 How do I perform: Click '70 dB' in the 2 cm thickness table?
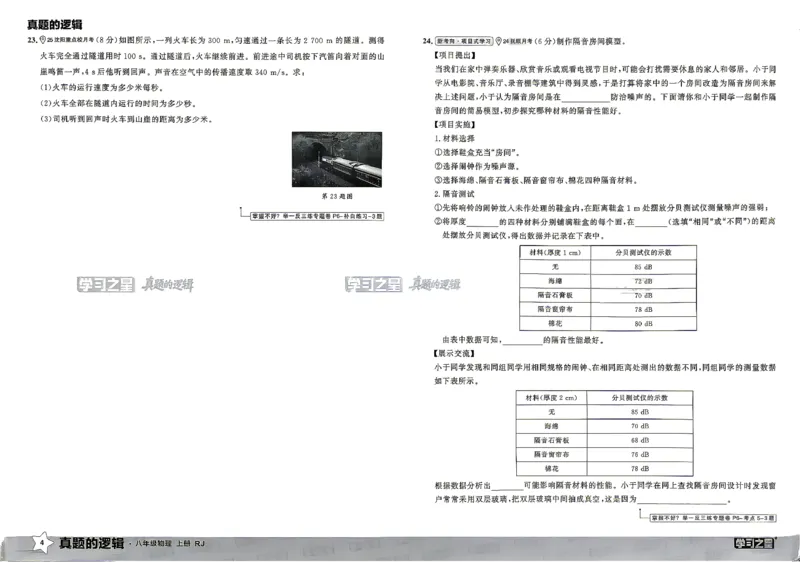[x=640, y=426]
